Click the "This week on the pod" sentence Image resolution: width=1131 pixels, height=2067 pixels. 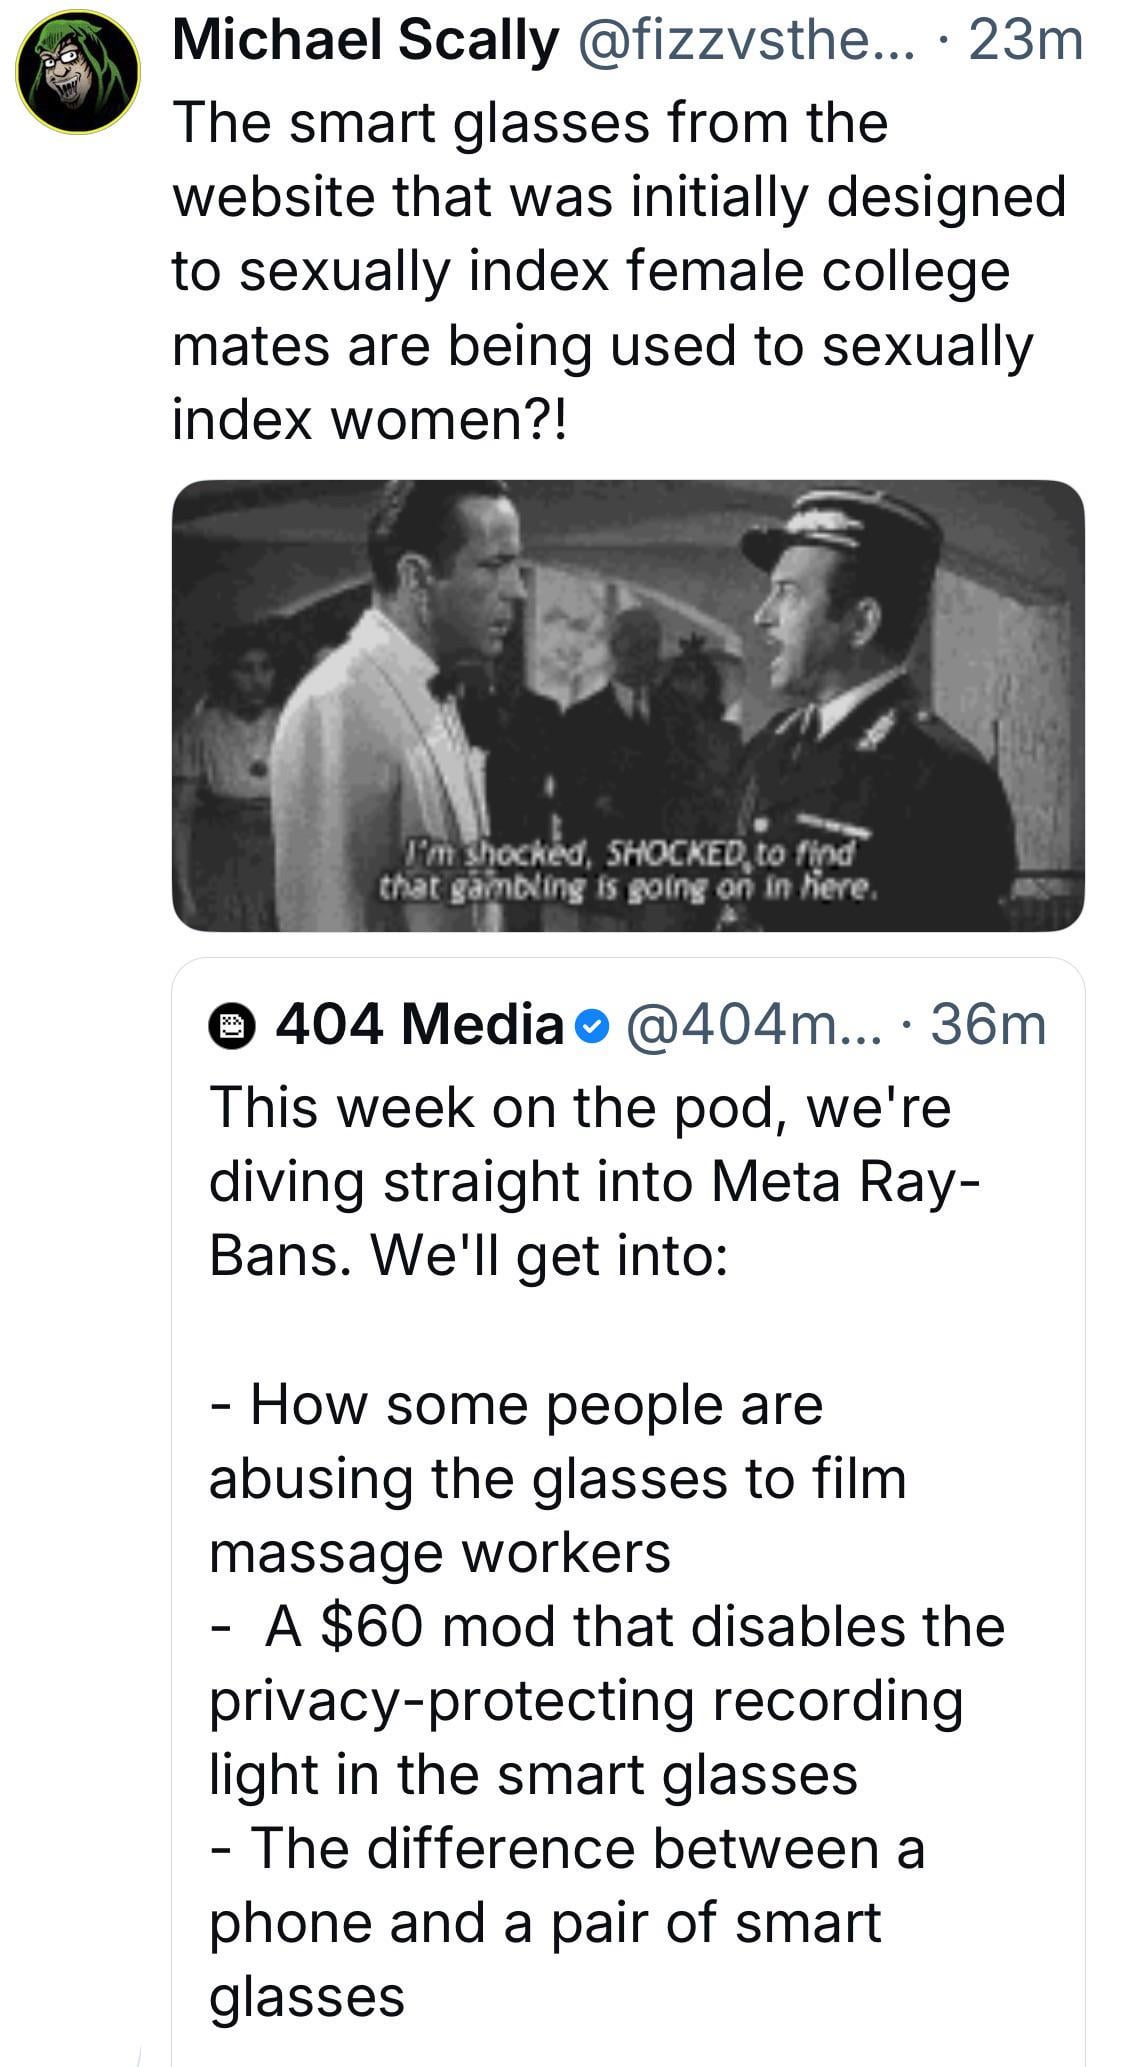coord(580,1109)
